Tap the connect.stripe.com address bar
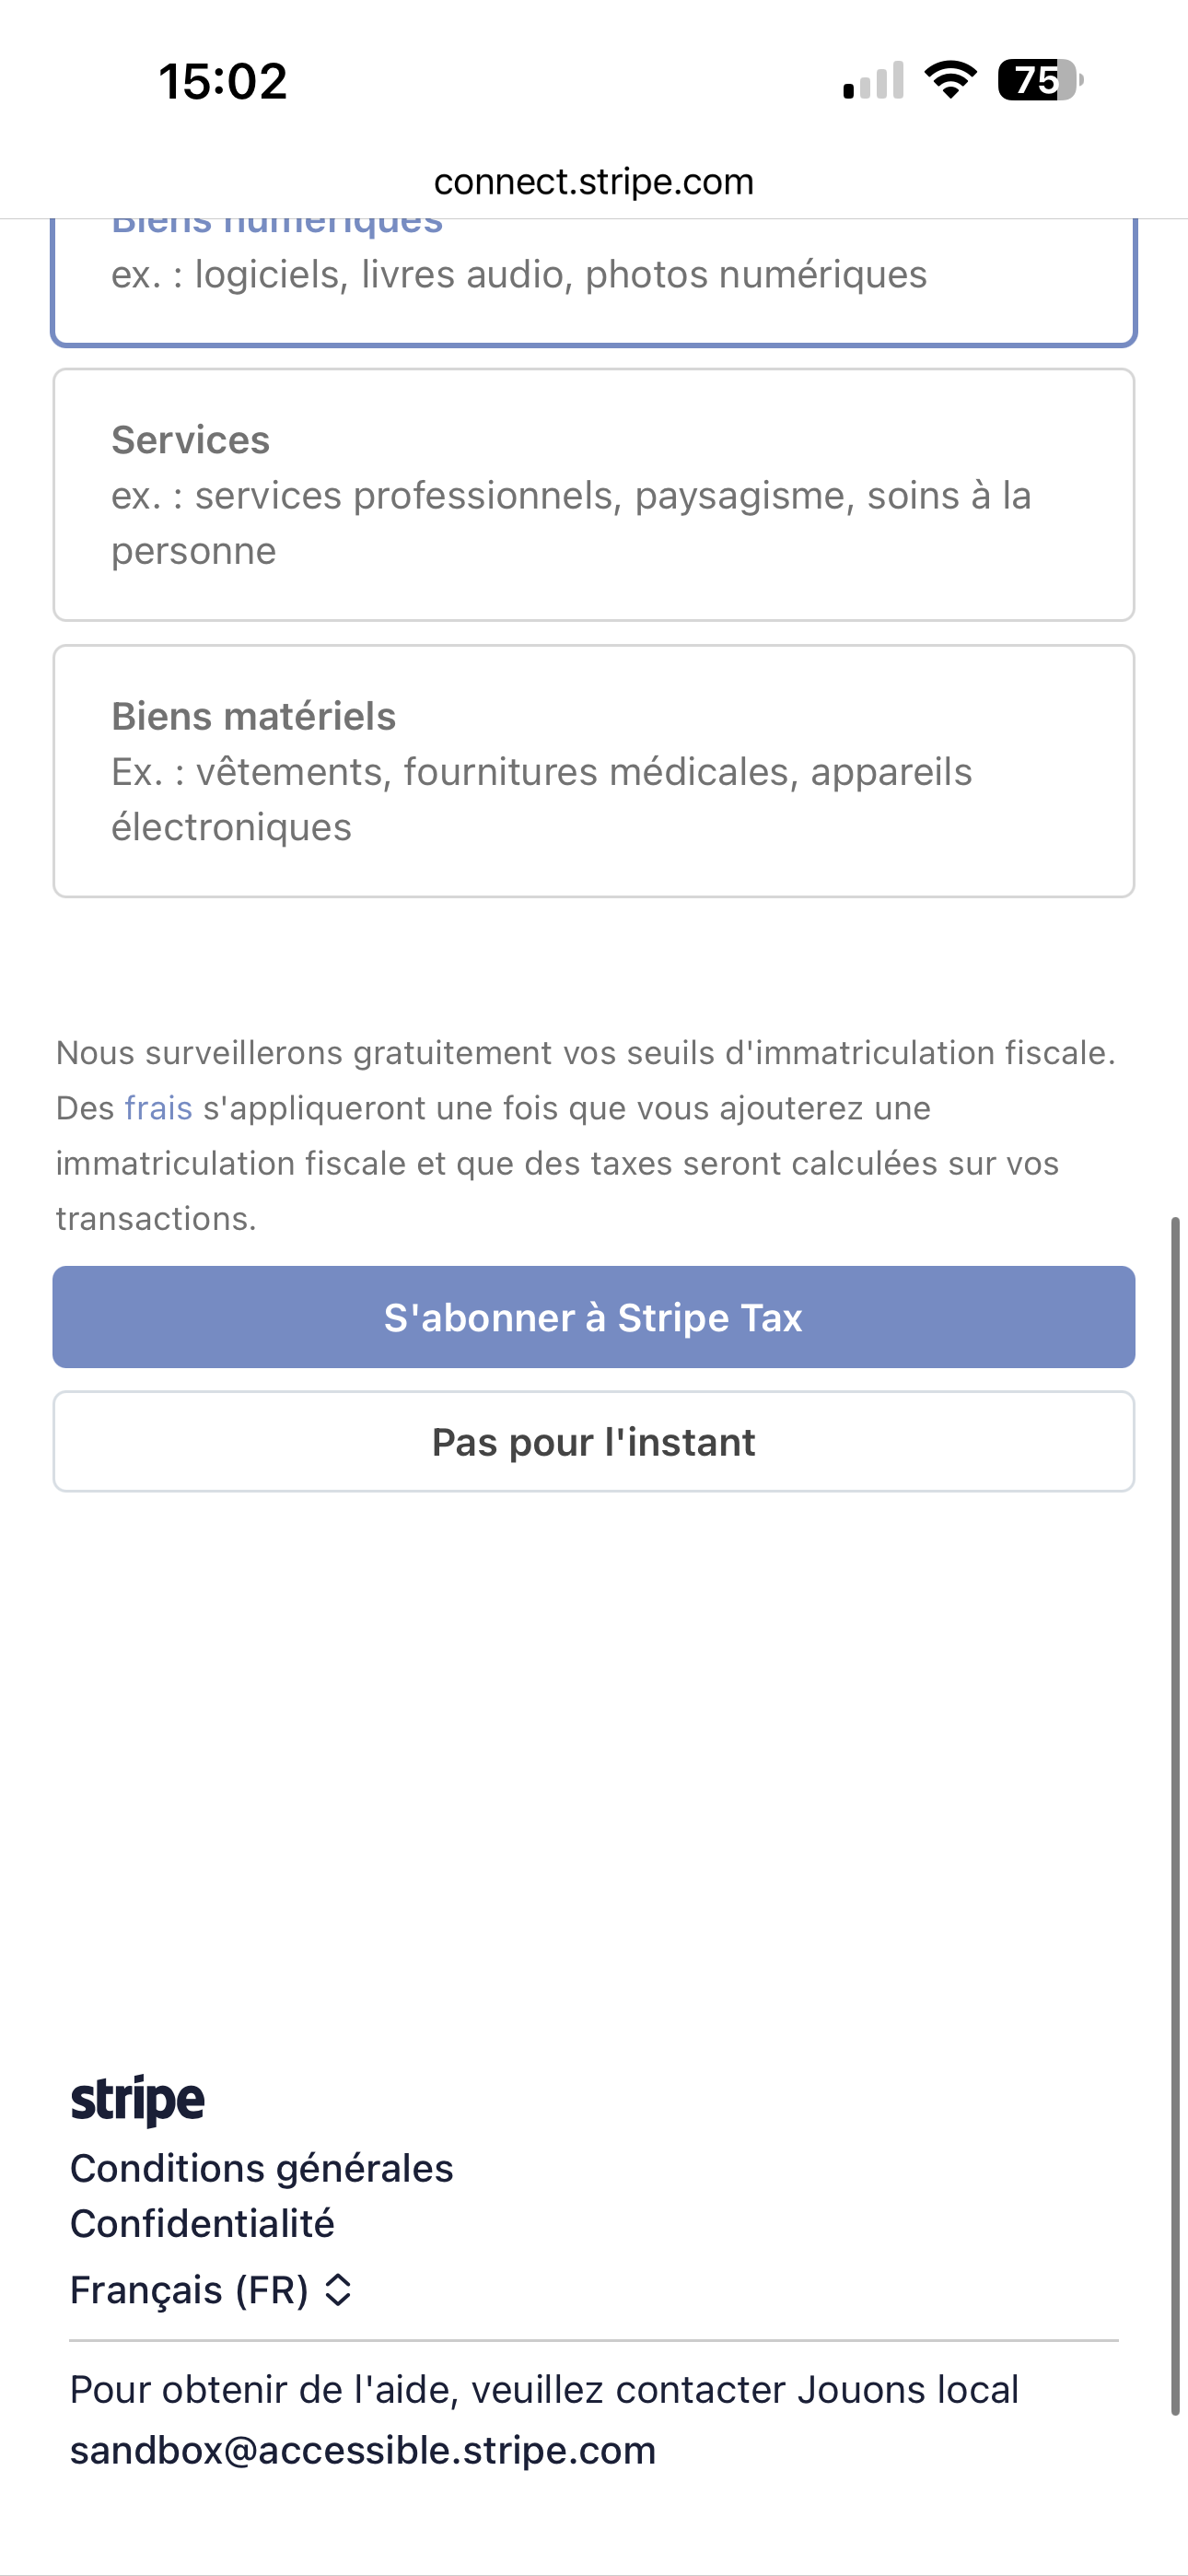The width and height of the screenshot is (1188, 2576). pos(594,182)
